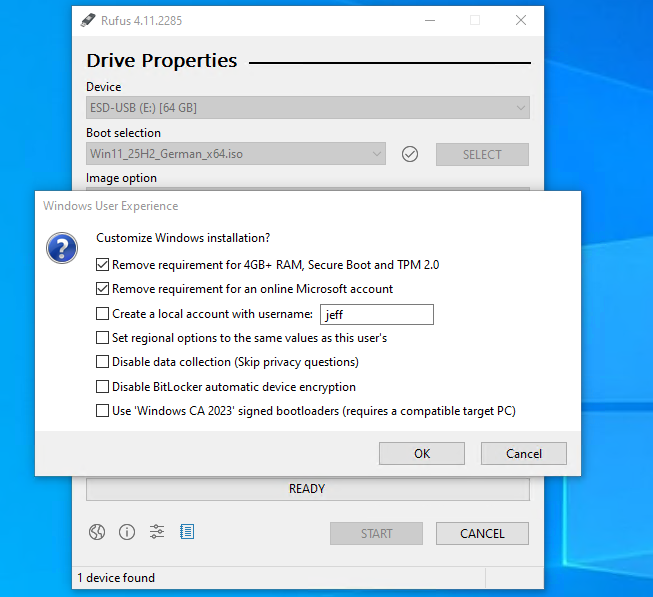Viewport: 653px width, 597px height.
Task: Click the globe language icon in Rufus
Action: point(97,532)
